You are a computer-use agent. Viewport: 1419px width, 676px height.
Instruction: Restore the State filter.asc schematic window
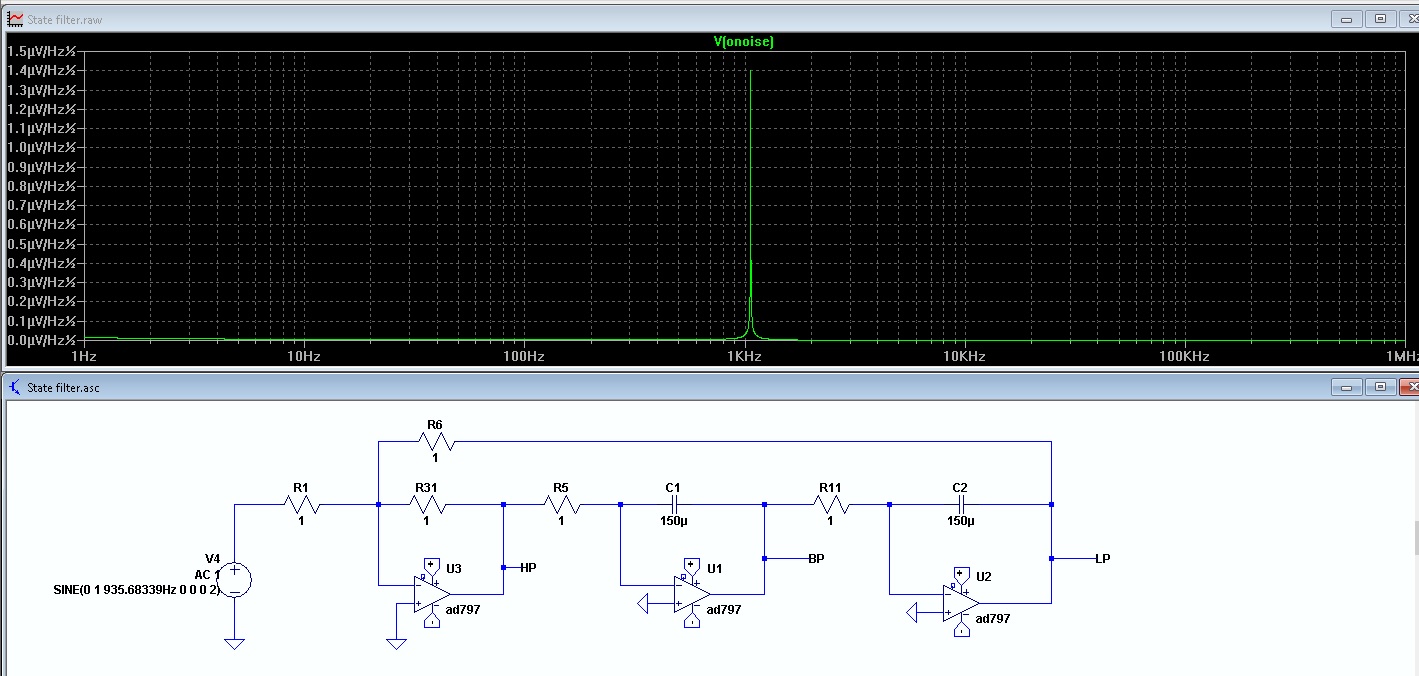click(x=1380, y=386)
